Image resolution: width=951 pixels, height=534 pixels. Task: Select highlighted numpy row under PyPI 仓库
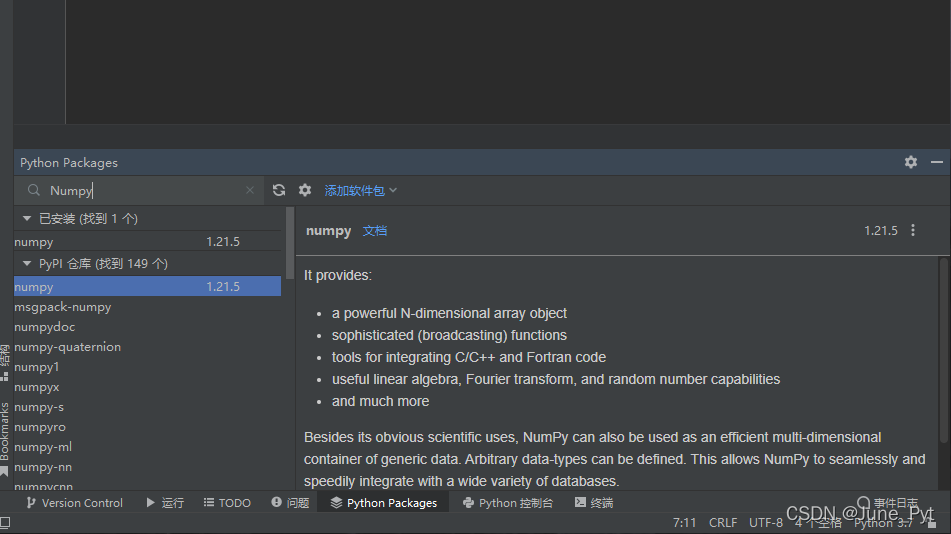click(147, 286)
